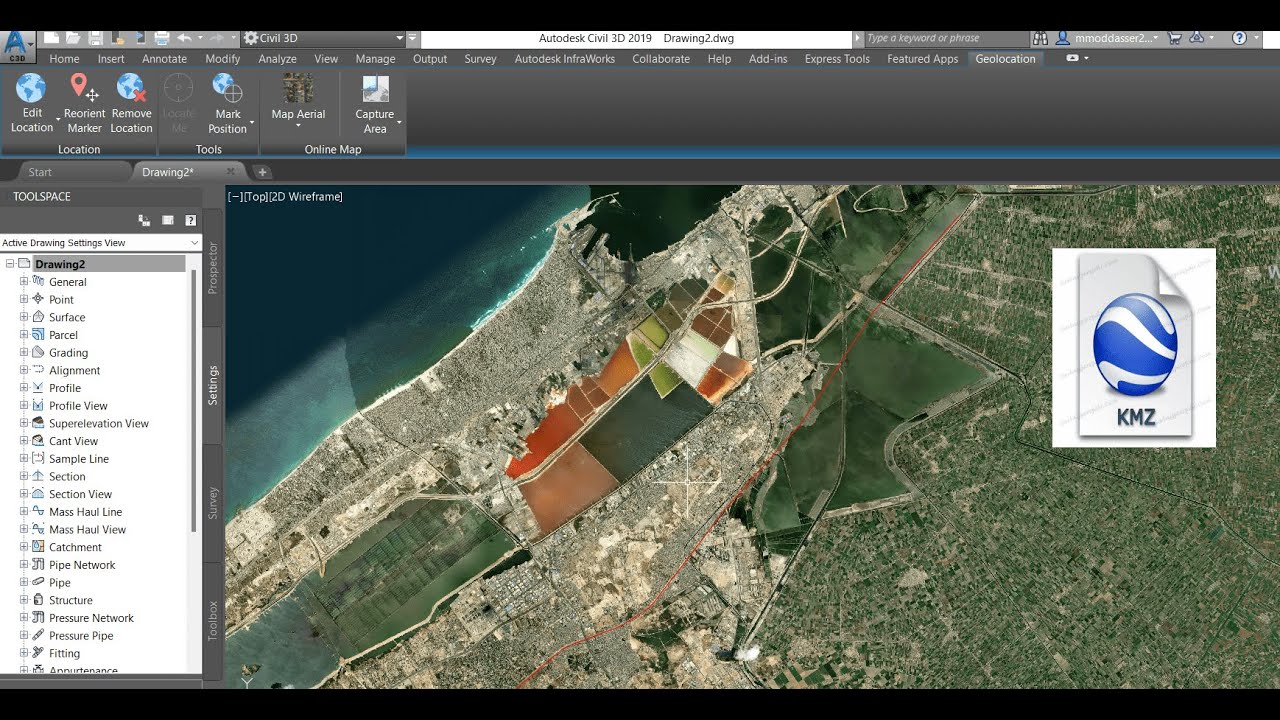Click the New drawing icon in quick access toolbar
This screenshot has height=720, width=1280.
click(51, 38)
